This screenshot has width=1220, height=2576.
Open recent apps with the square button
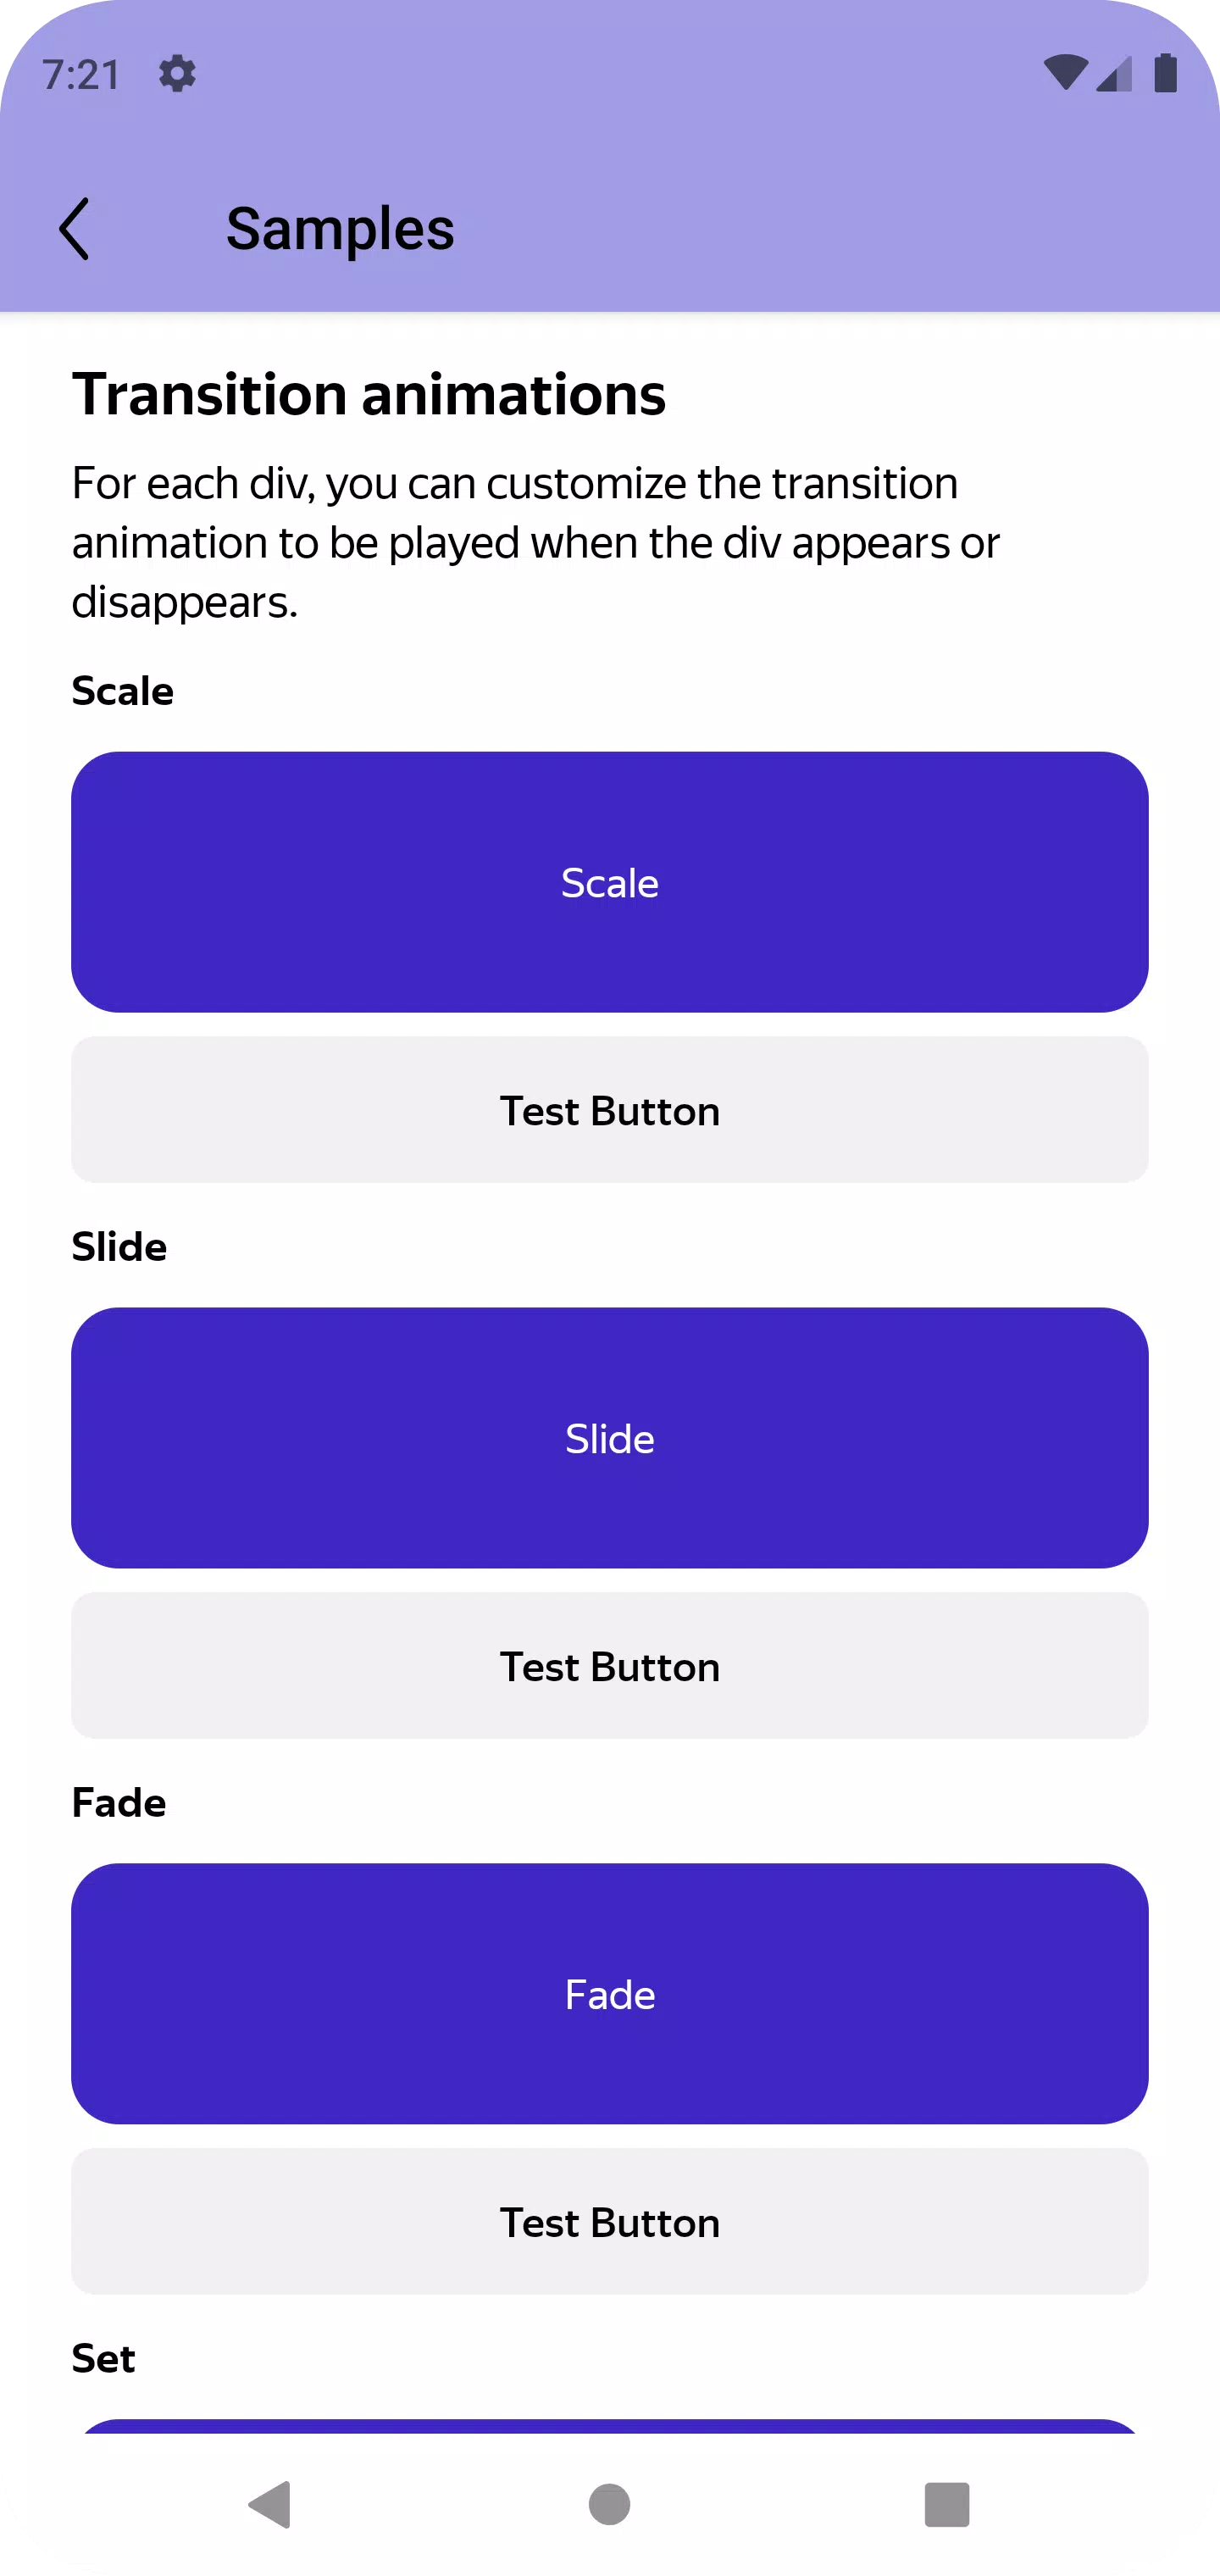pos(947,2504)
